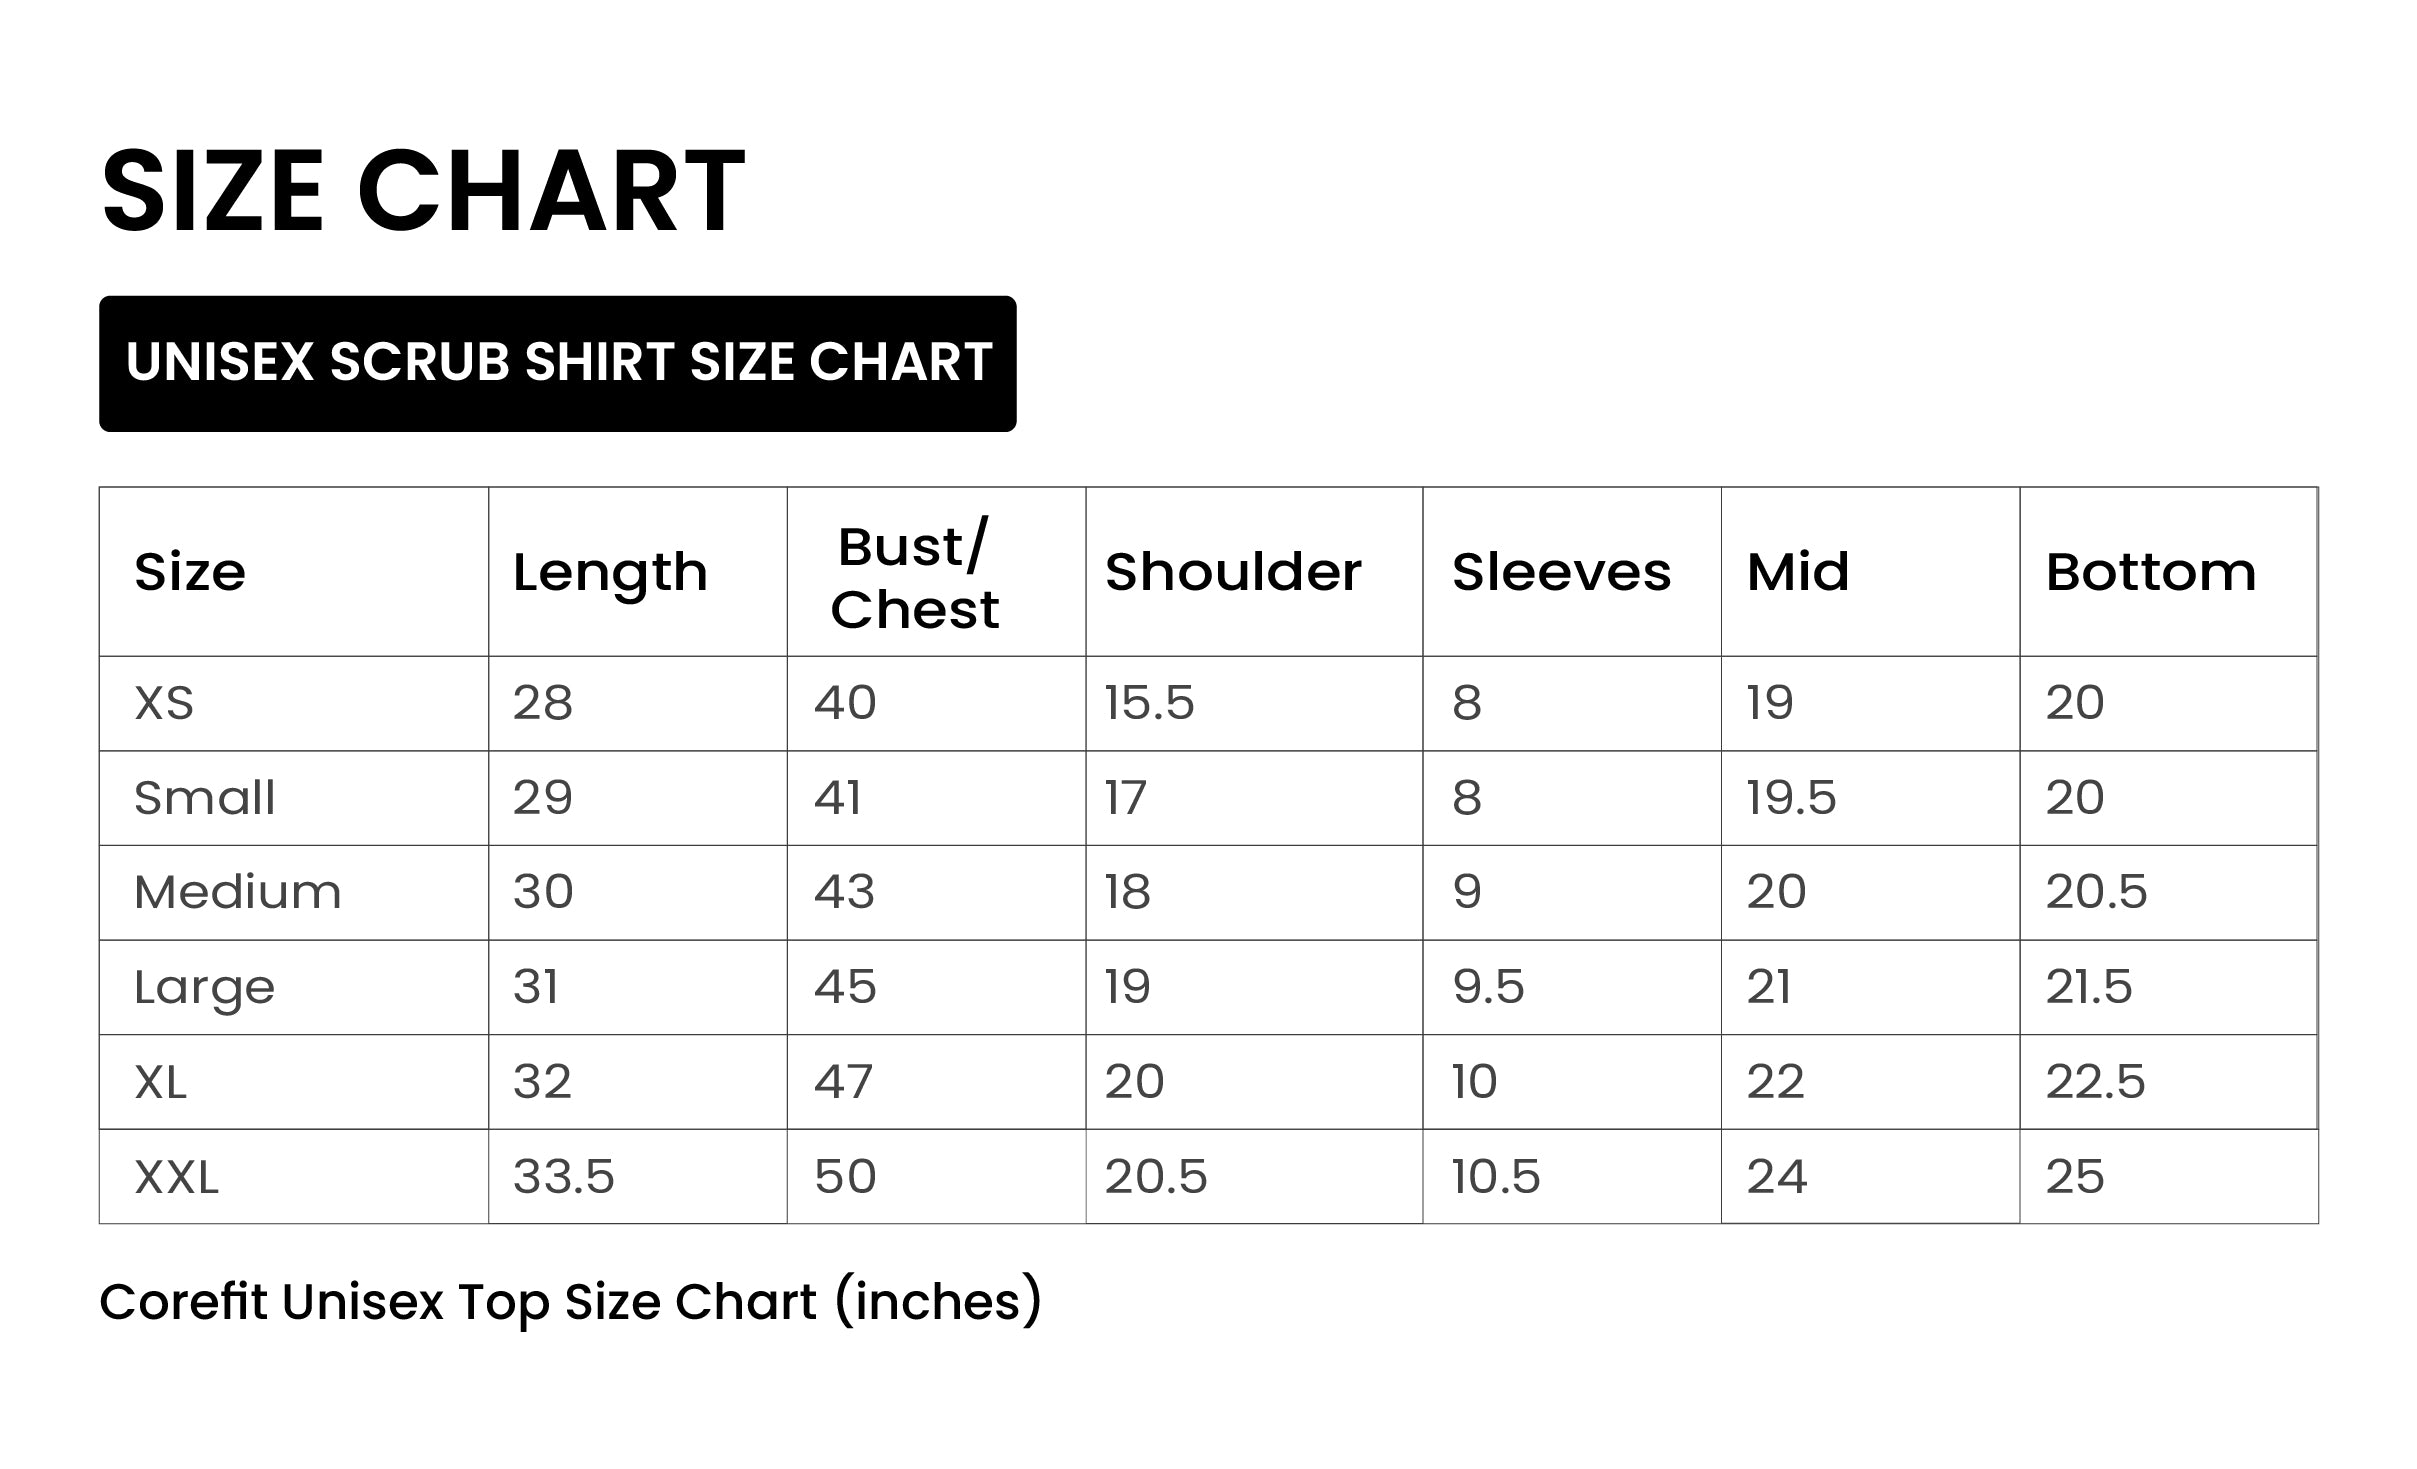Click the XS row label
Image resolution: width=2417 pixels, height=1469 pixels.
click(164, 703)
